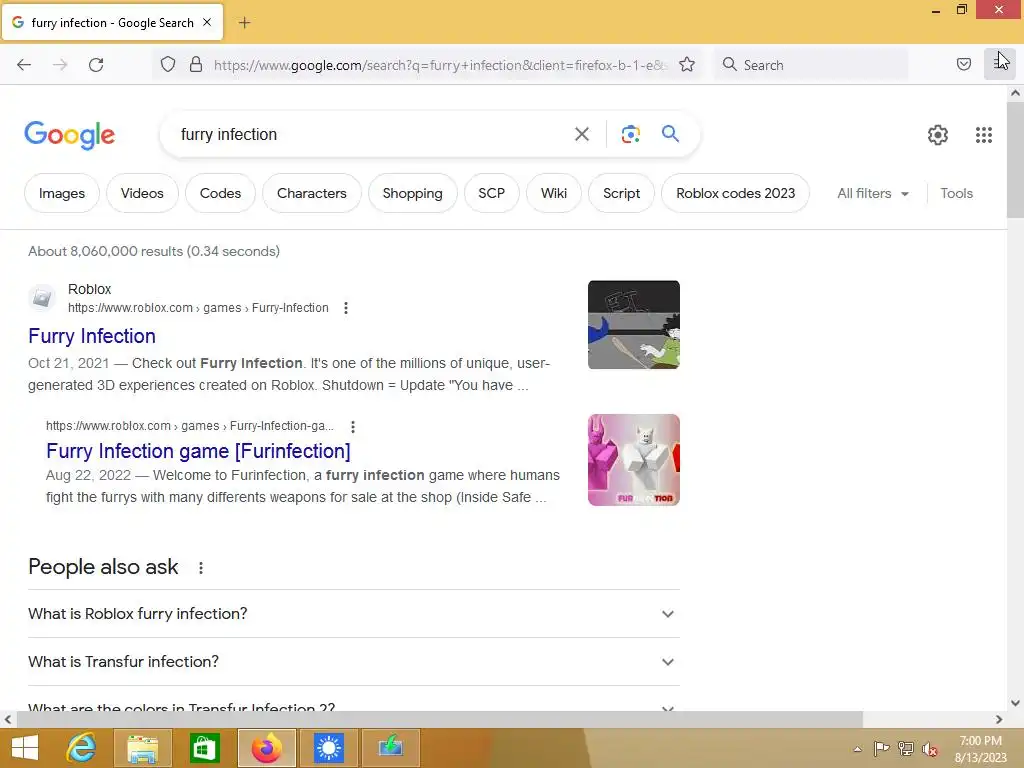Click the vertical scrollbar thumb
Viewport: 1024px width, 768px height.
tap(1015, 160)
